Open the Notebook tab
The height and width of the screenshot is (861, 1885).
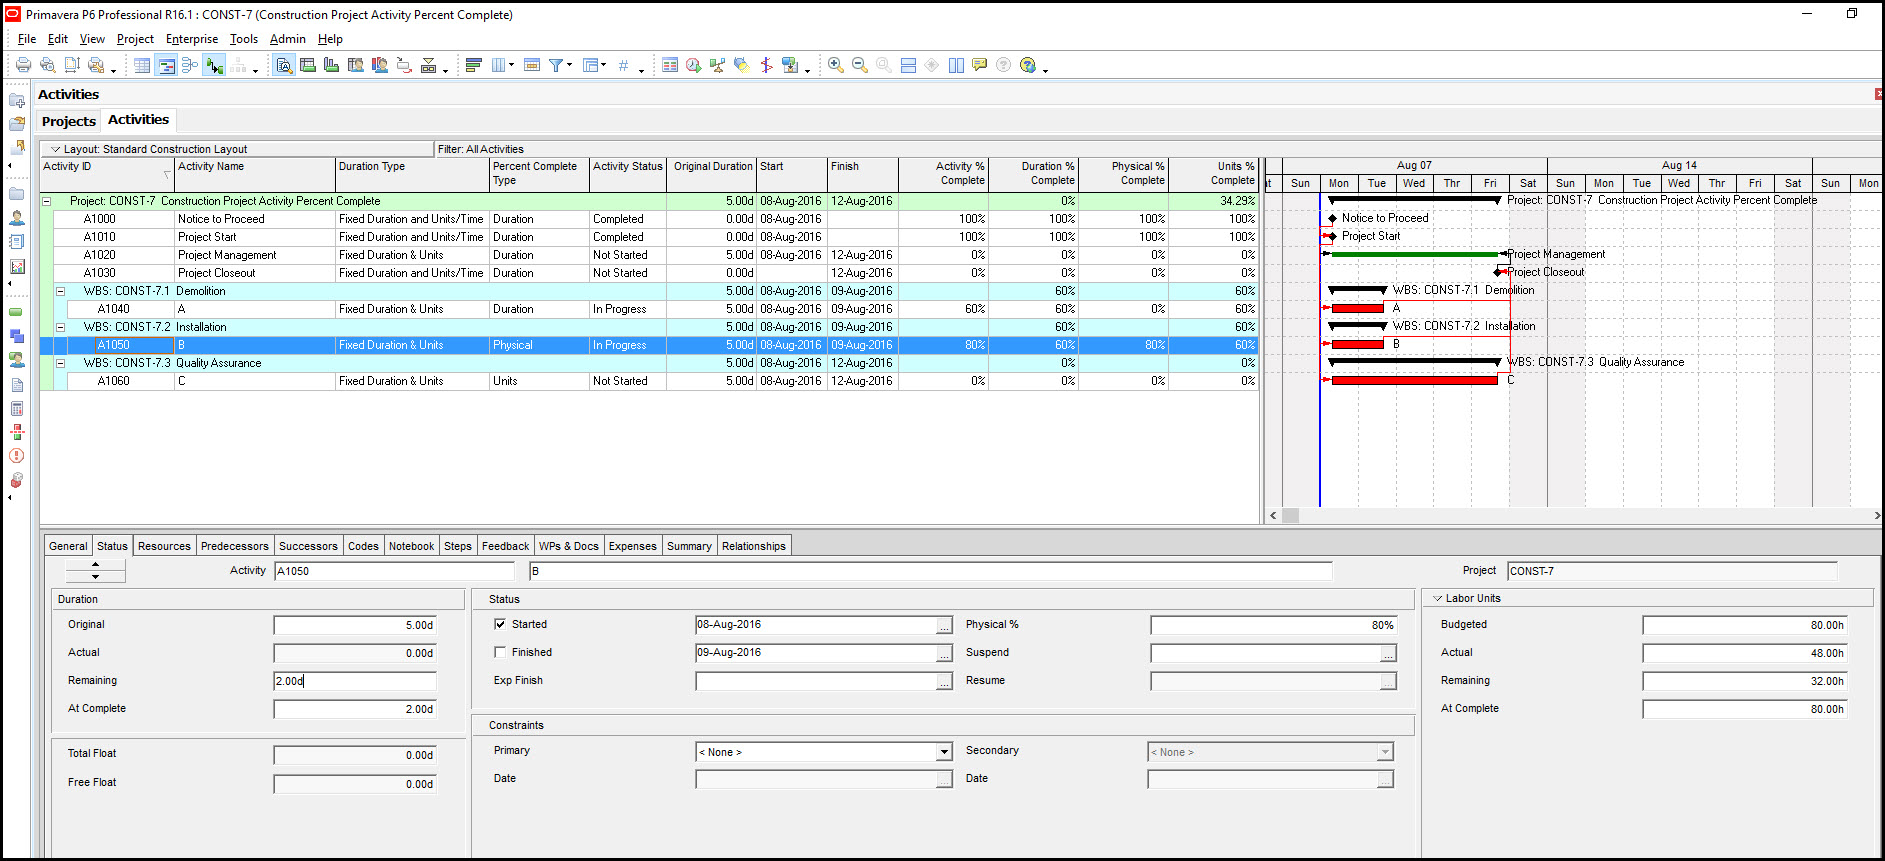point(411,546)
